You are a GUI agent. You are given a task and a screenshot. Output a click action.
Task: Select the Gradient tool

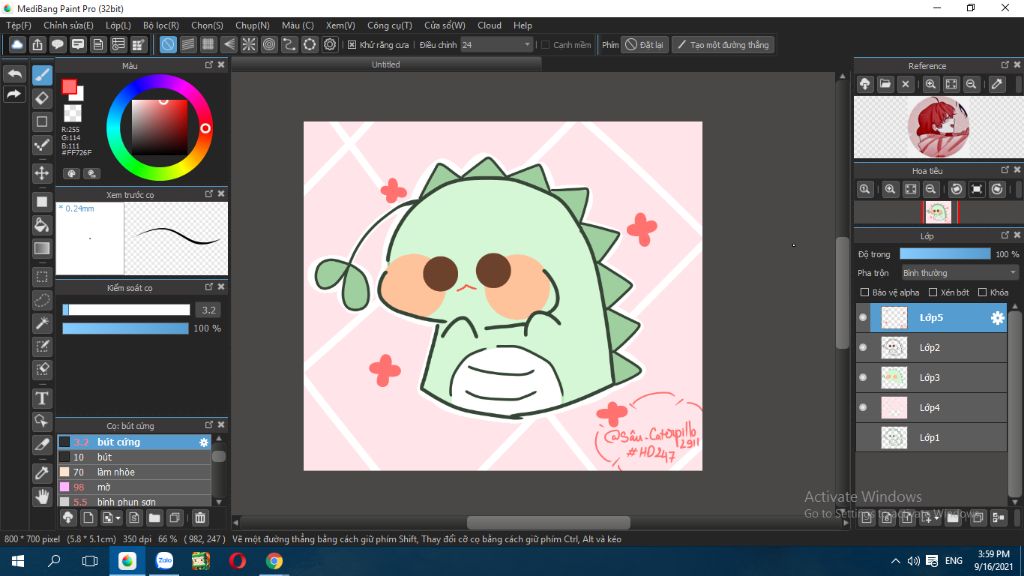pos(42,249)
